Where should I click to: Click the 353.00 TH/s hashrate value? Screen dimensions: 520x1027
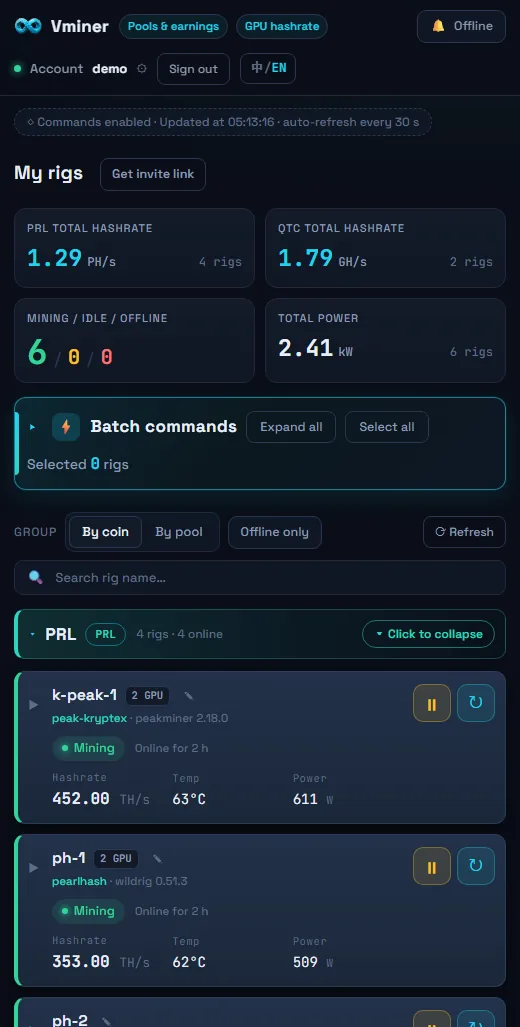[101, 962]
